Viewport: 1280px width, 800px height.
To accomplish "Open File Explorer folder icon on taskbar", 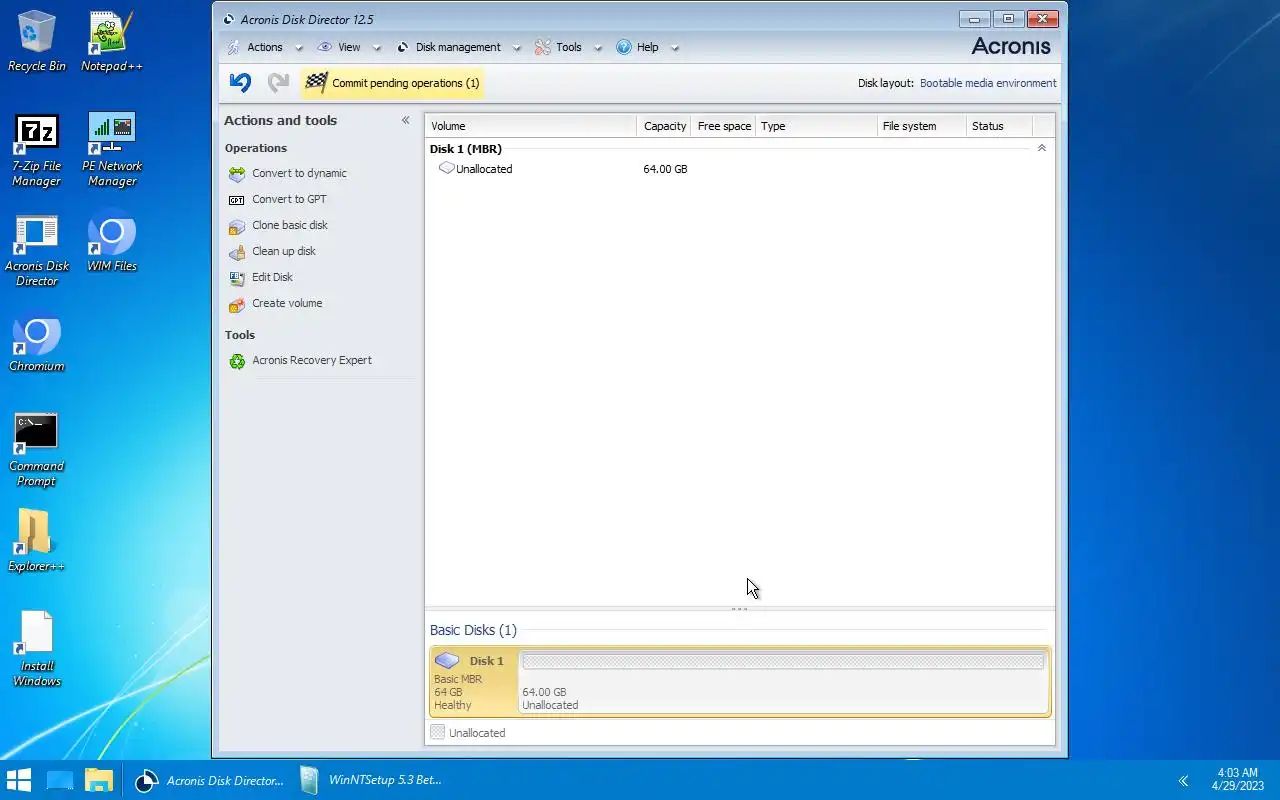I will (x=98, y=780).
